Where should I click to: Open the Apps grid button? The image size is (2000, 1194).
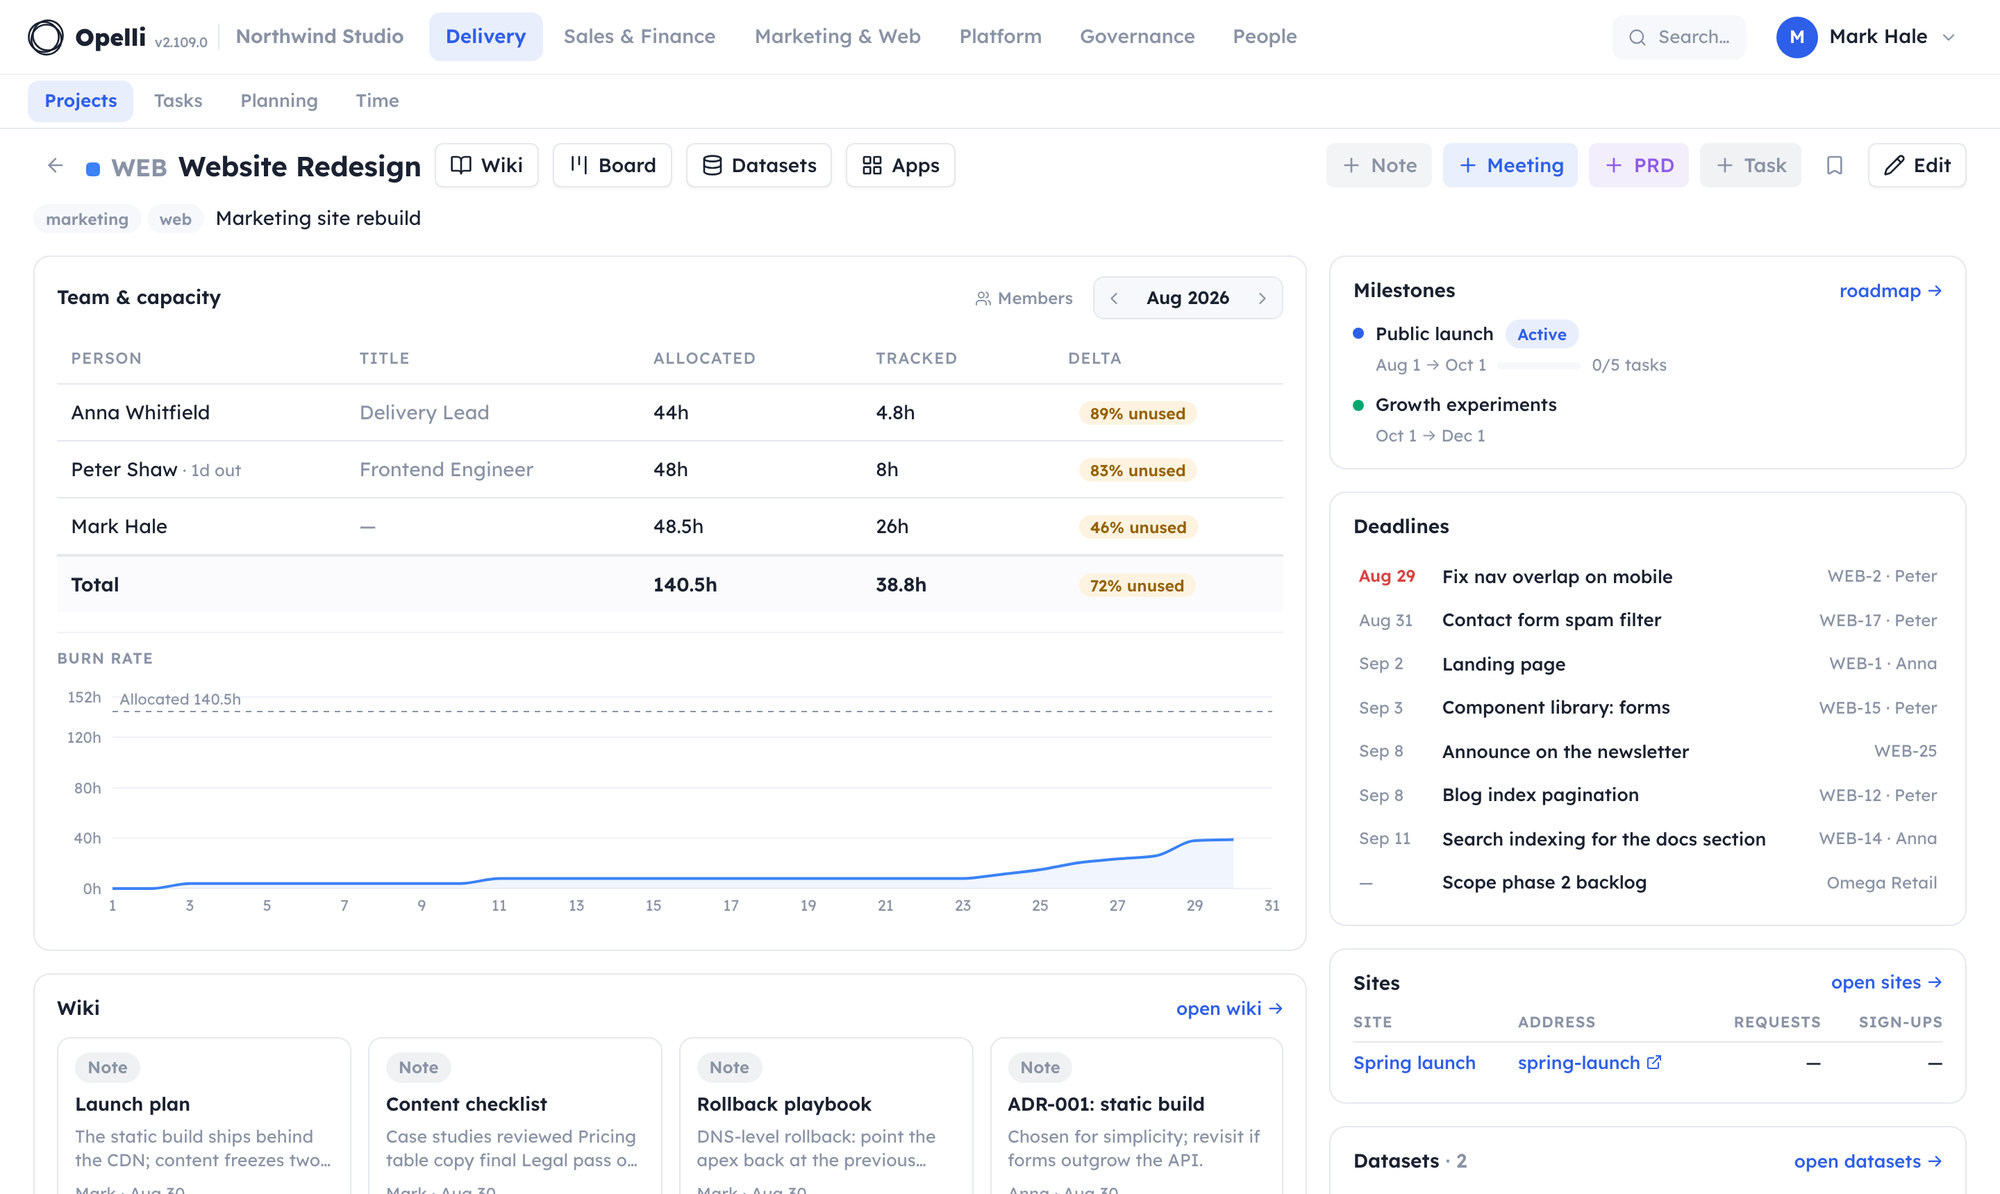point(900,165)
